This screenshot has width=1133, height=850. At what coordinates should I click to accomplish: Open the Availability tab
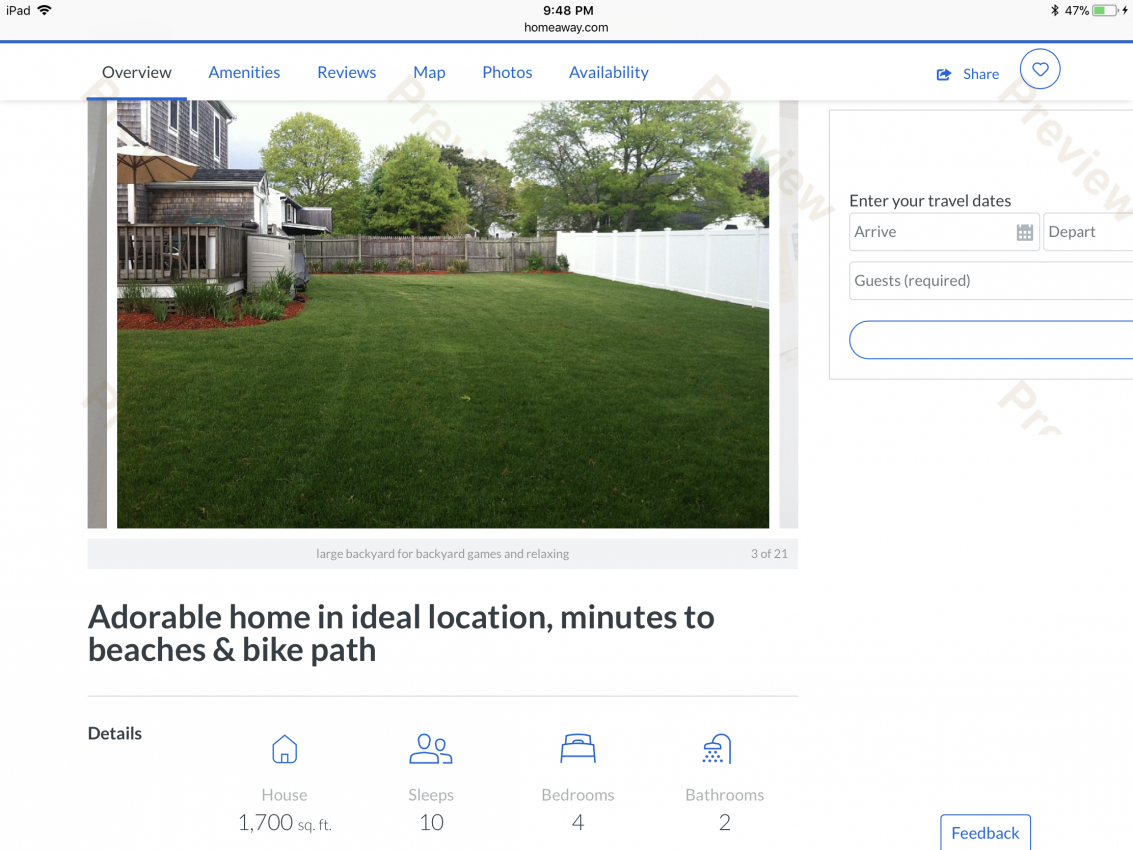pos(609,72)
